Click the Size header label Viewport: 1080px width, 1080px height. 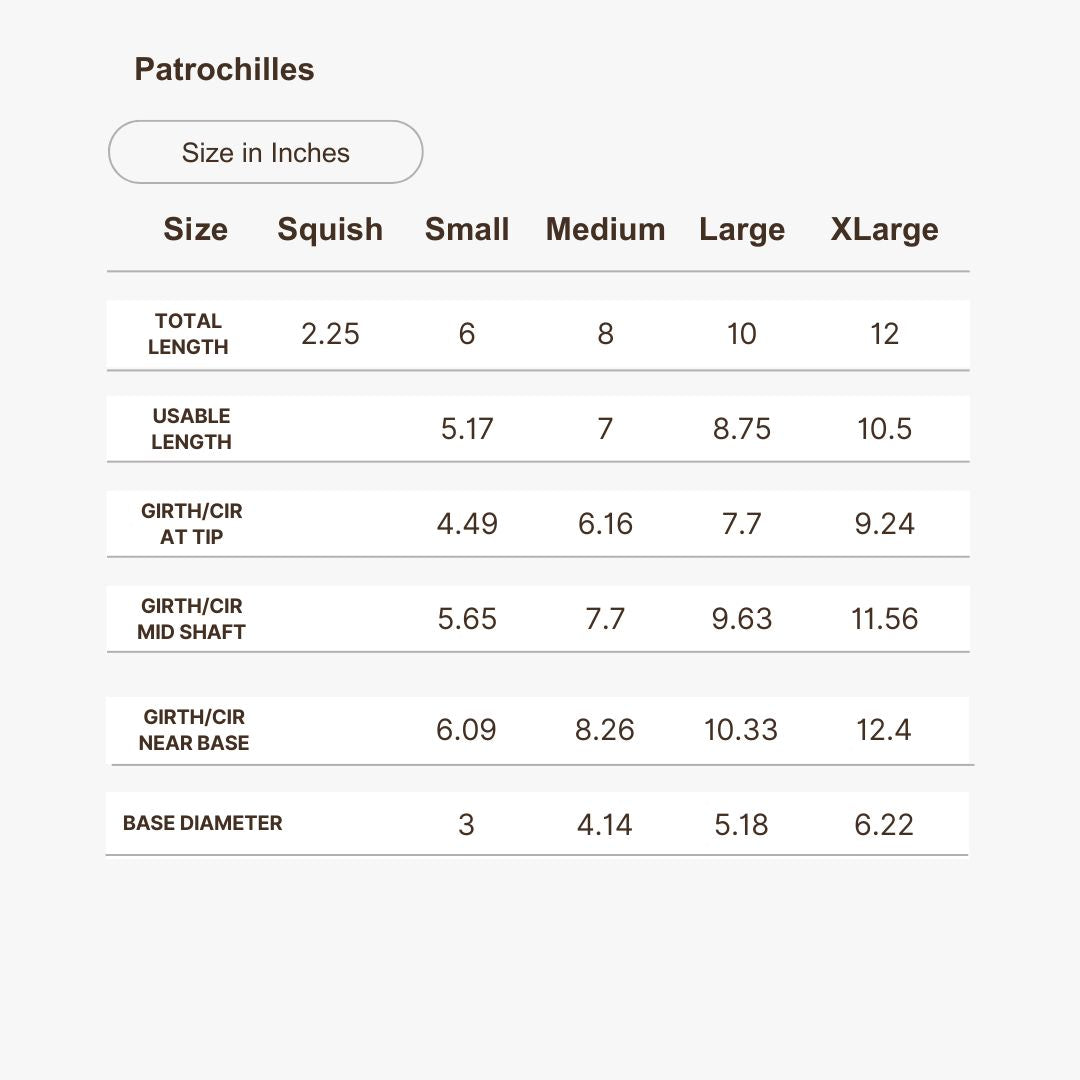(x=195, y=229)
